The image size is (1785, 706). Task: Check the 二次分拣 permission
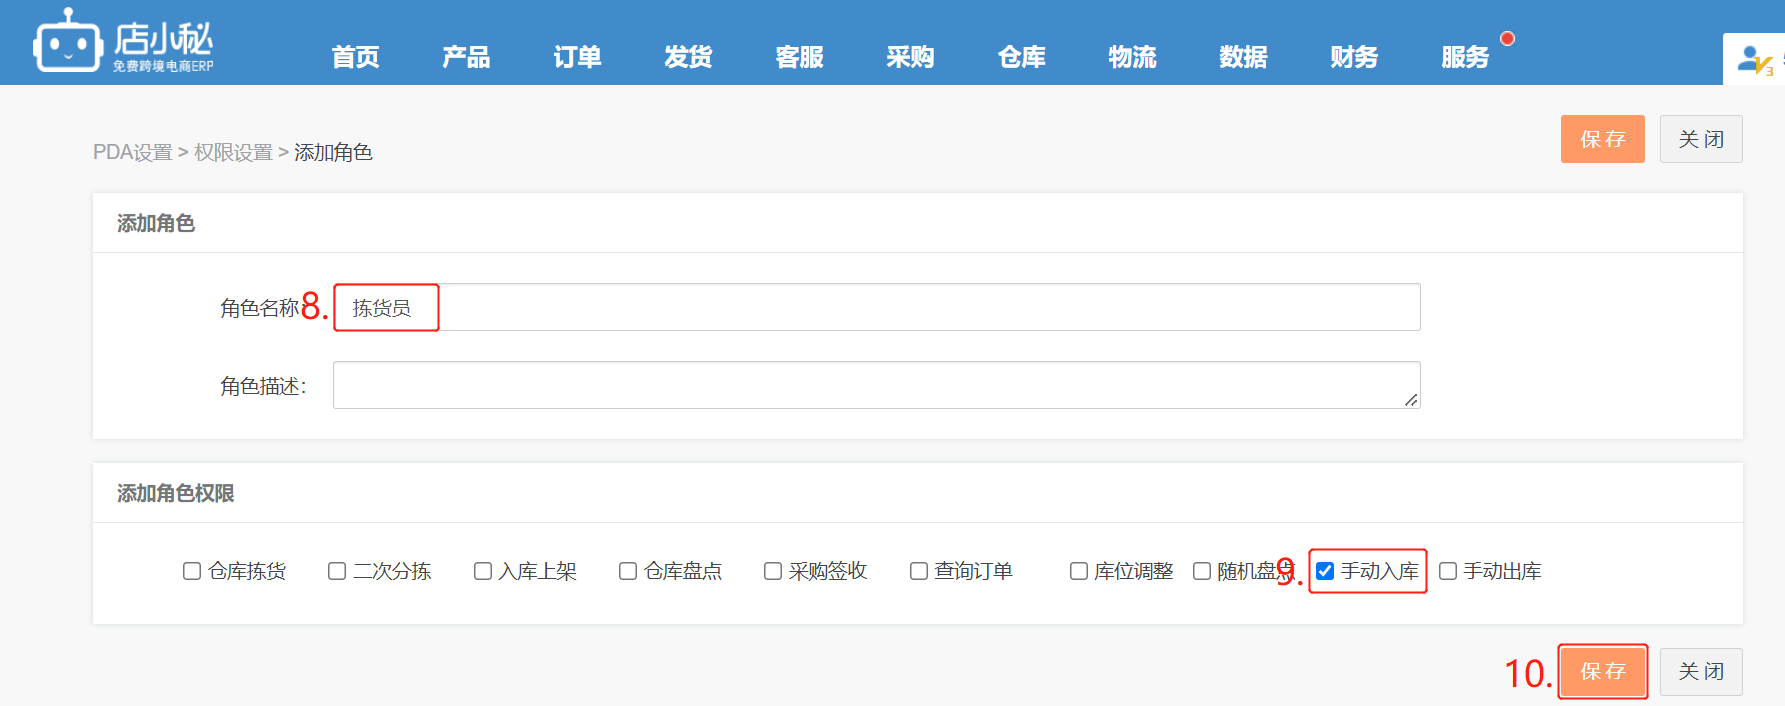(x=337, y=571)
